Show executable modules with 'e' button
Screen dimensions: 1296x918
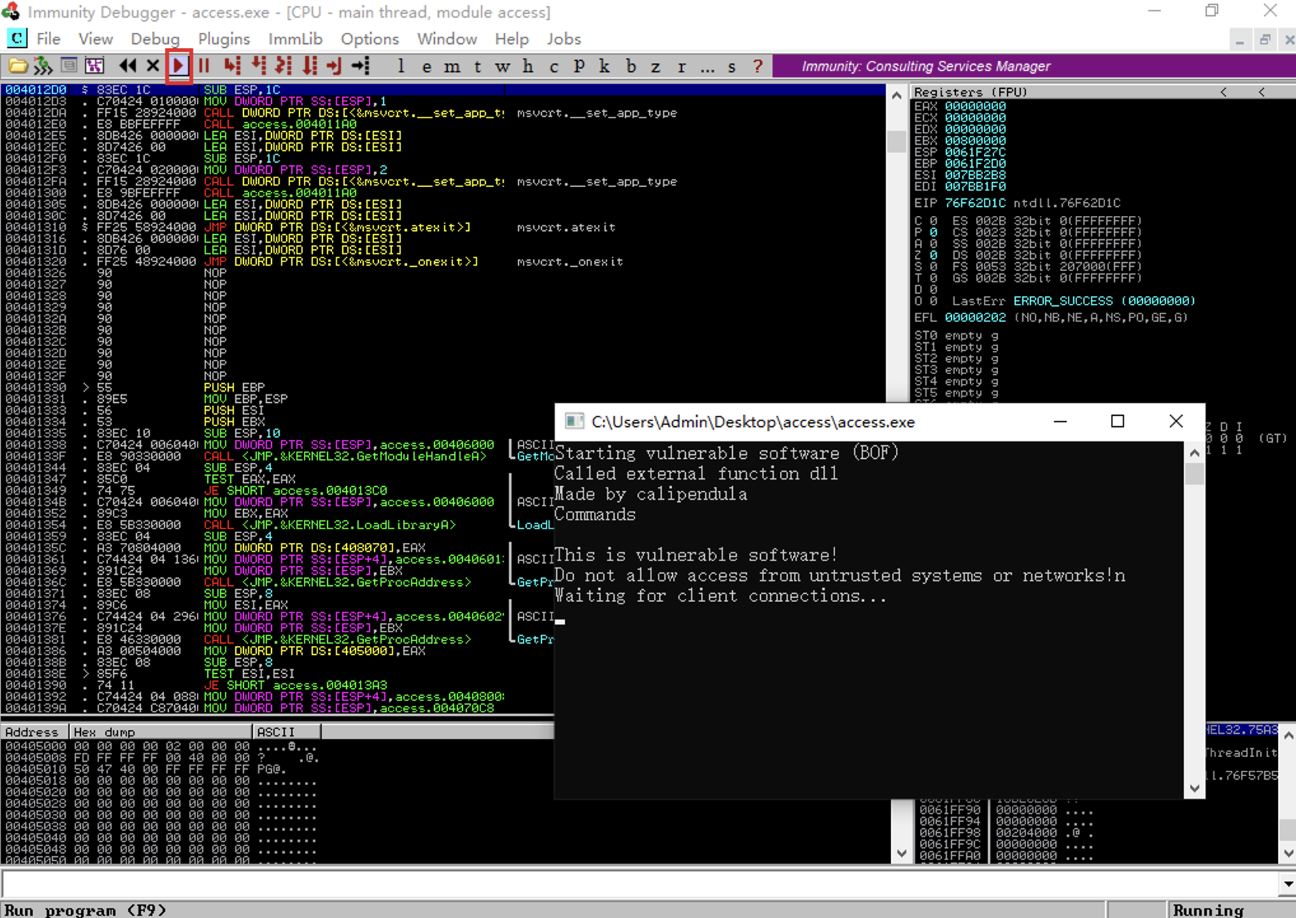[427, 66]
